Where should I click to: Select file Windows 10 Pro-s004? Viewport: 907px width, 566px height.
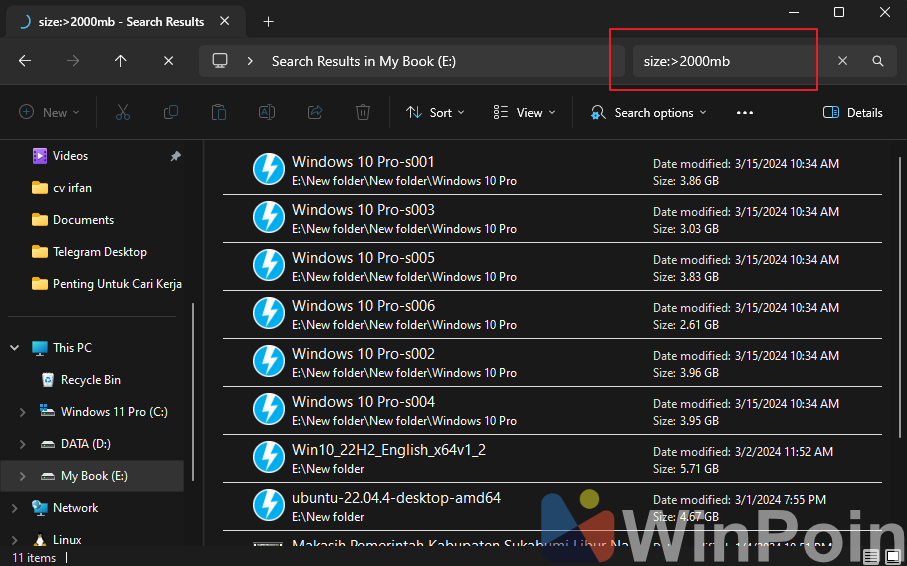click(552, 411)
